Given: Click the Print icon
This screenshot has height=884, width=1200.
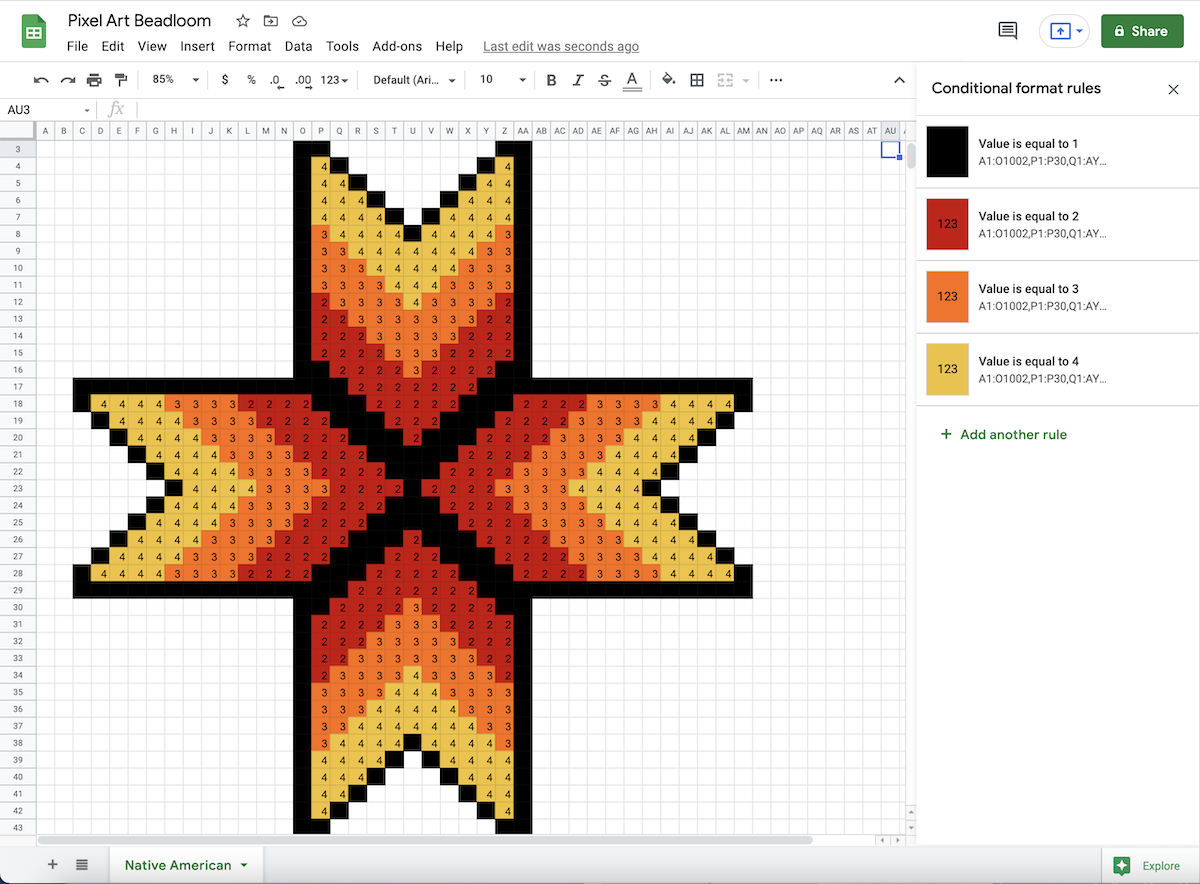Looking at the screenshot, I should [x=92, y=80].
